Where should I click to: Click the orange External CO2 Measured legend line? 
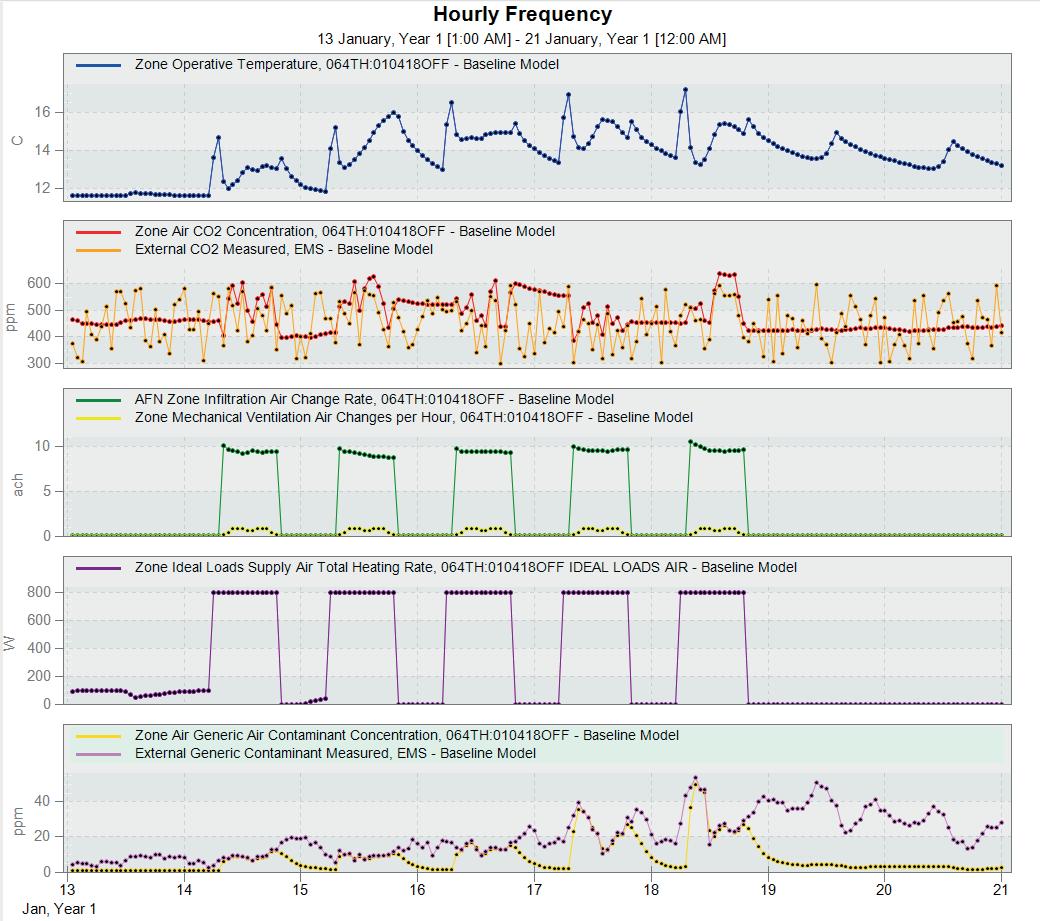coord(98,250)
